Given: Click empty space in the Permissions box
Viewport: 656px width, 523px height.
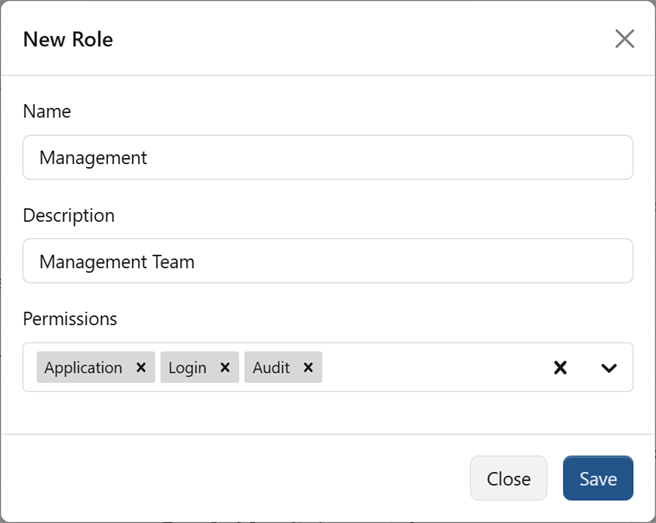Looking at the screenshot, I should tap(430, 368).
